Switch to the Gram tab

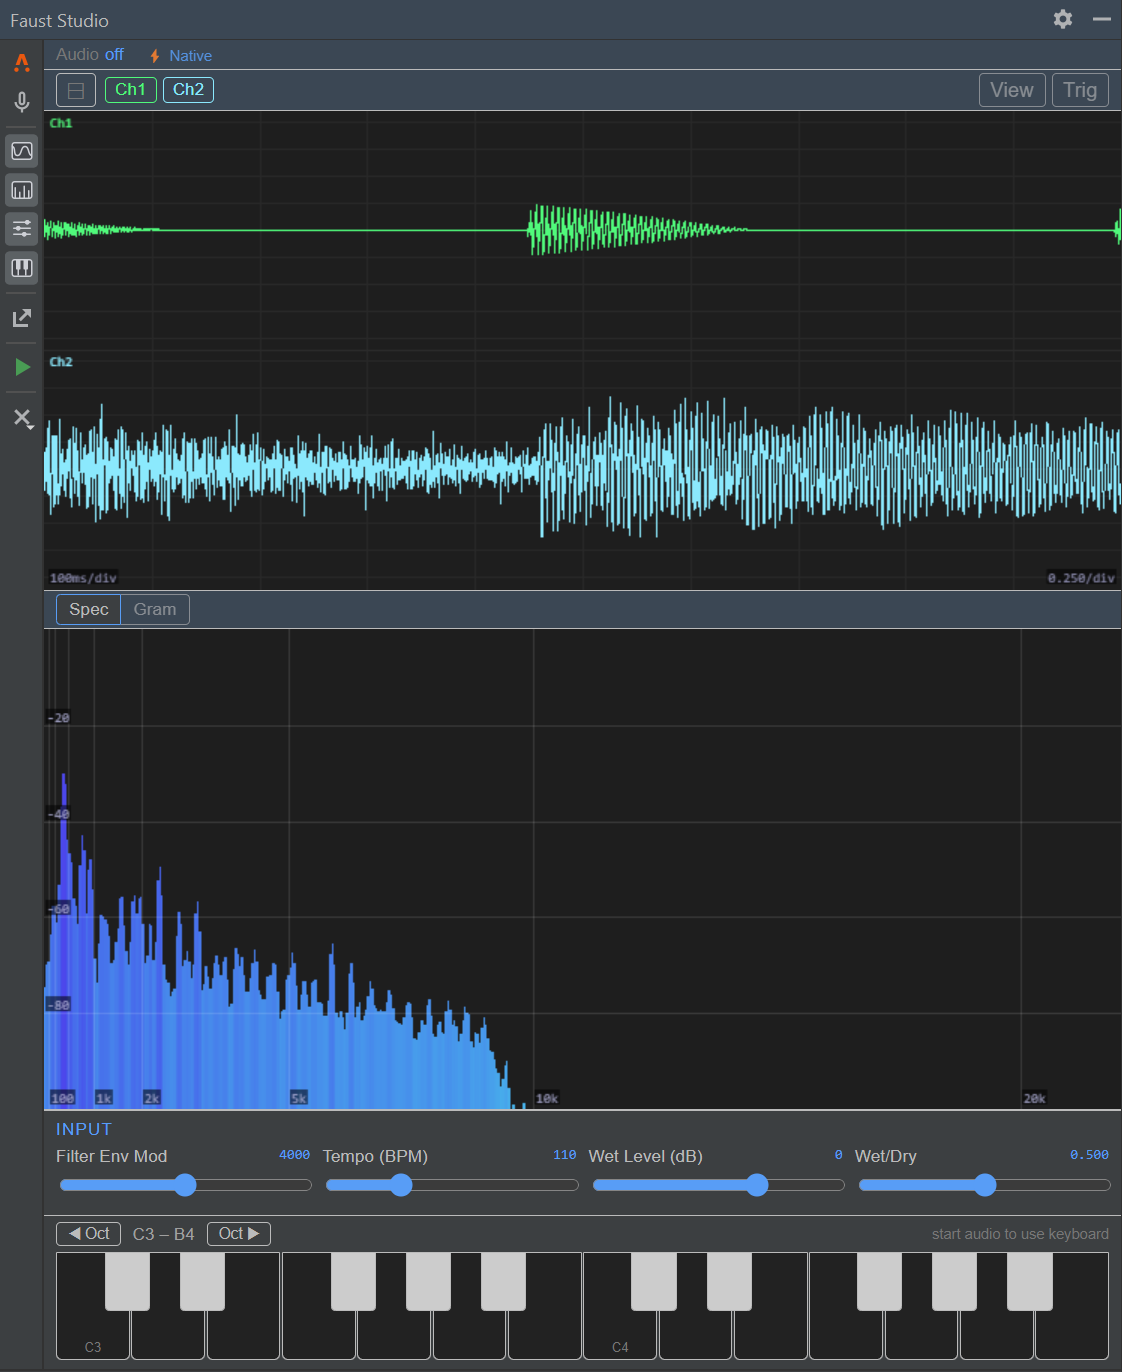(155, 609)
